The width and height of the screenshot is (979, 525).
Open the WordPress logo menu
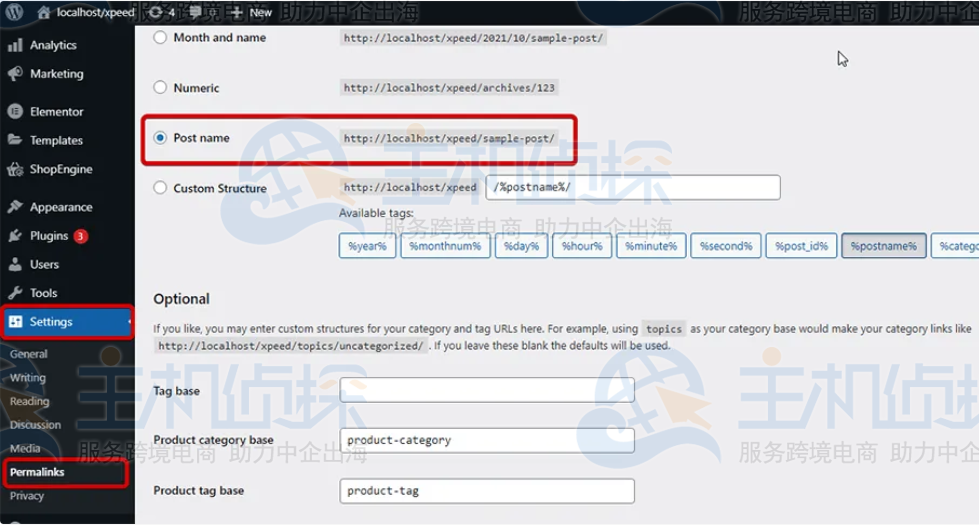(x=14, y=12)
